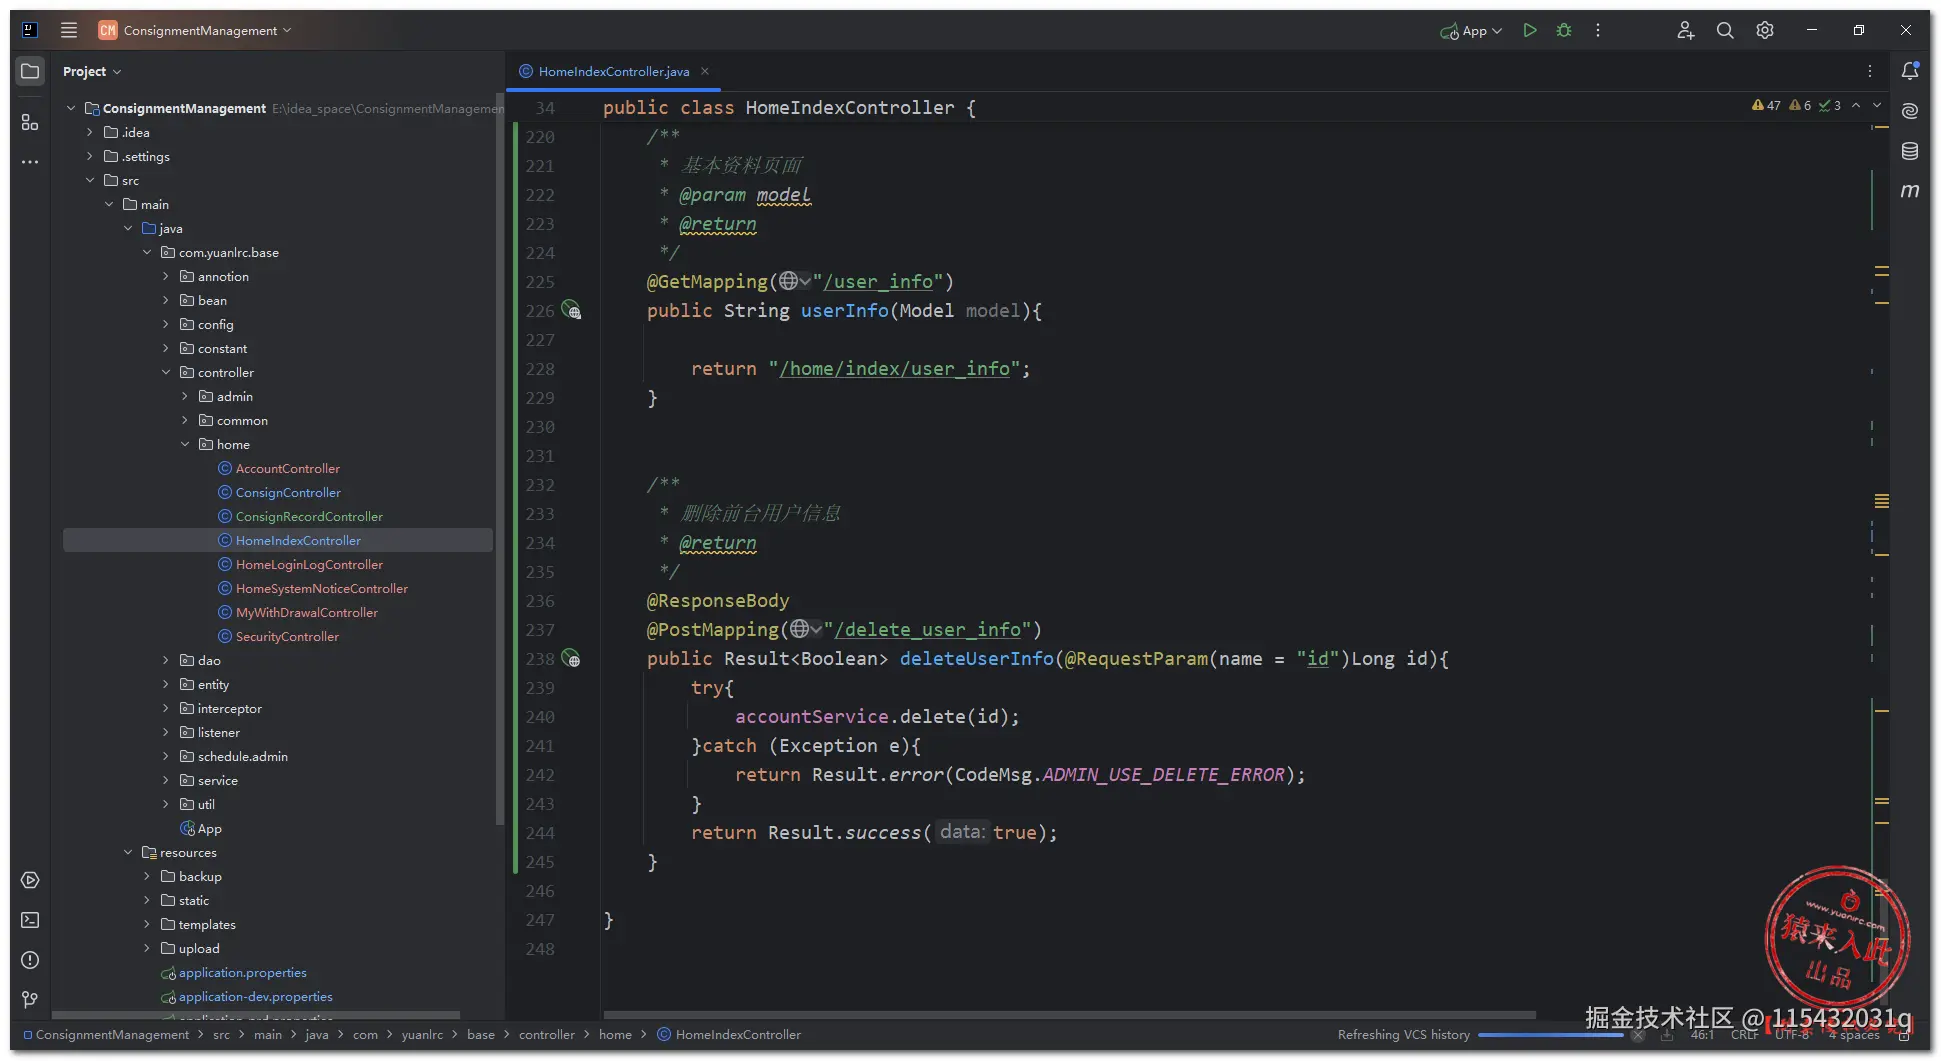This screenshot has width=1941, height=1061.
Task: Expand the .idea folder
Action: 90,132
